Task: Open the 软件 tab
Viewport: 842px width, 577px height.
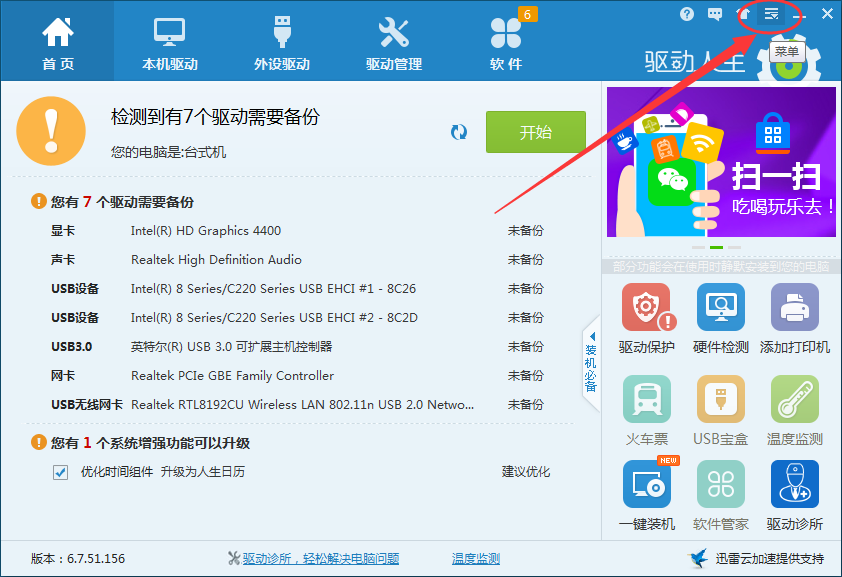Action: [x=506, y=43]
